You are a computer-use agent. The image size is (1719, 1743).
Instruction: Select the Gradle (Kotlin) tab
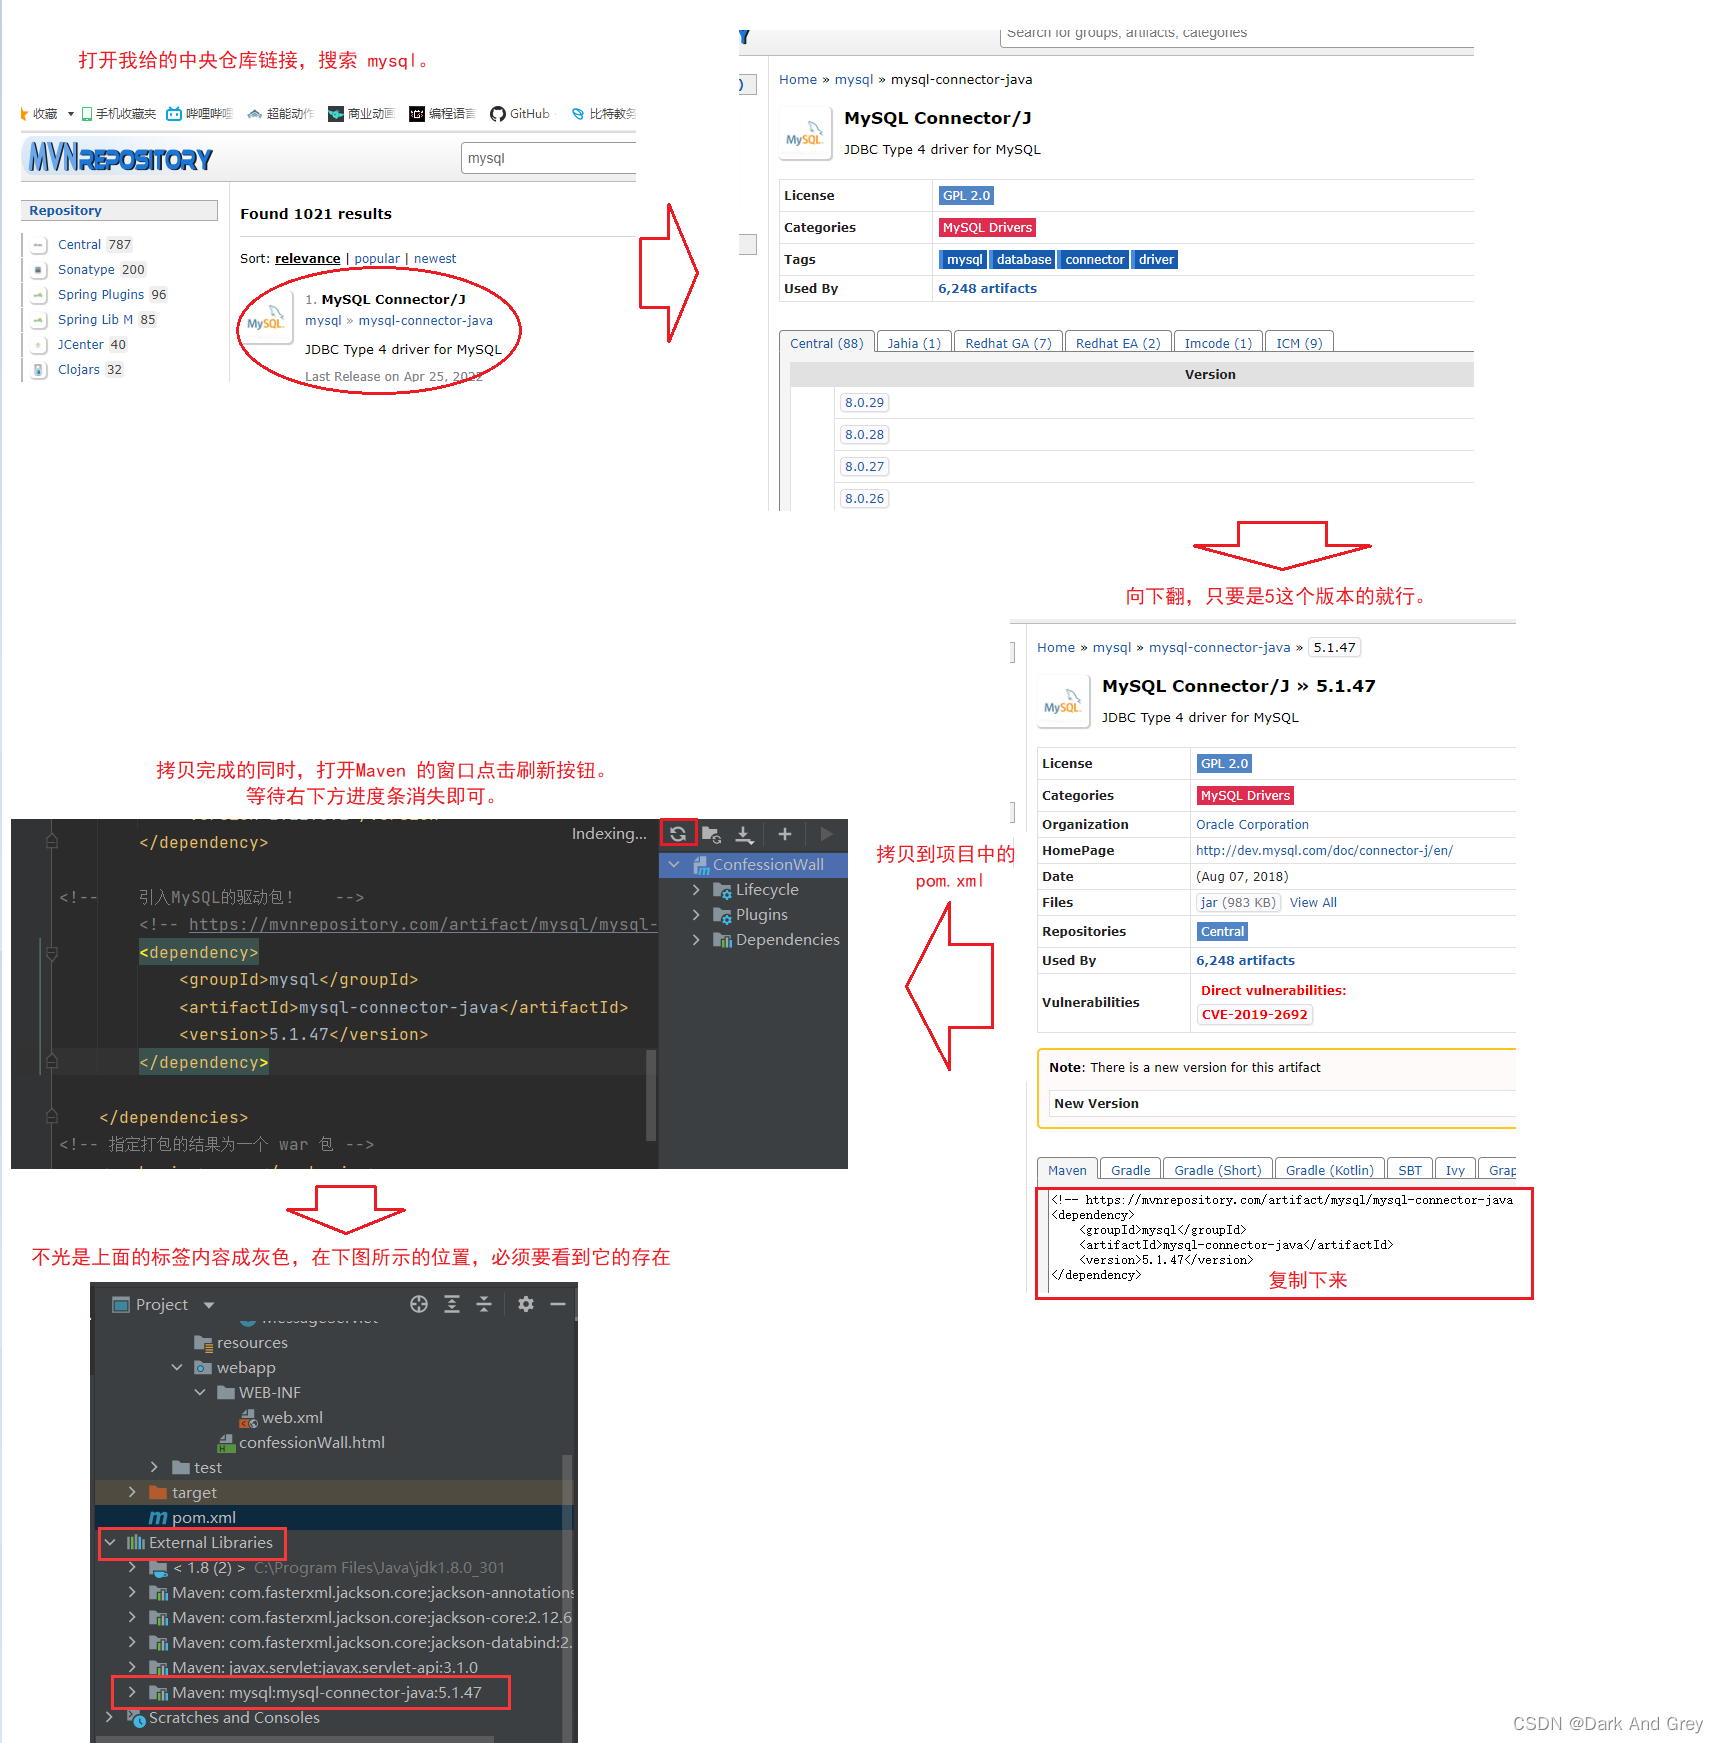pos(1329,1170)
